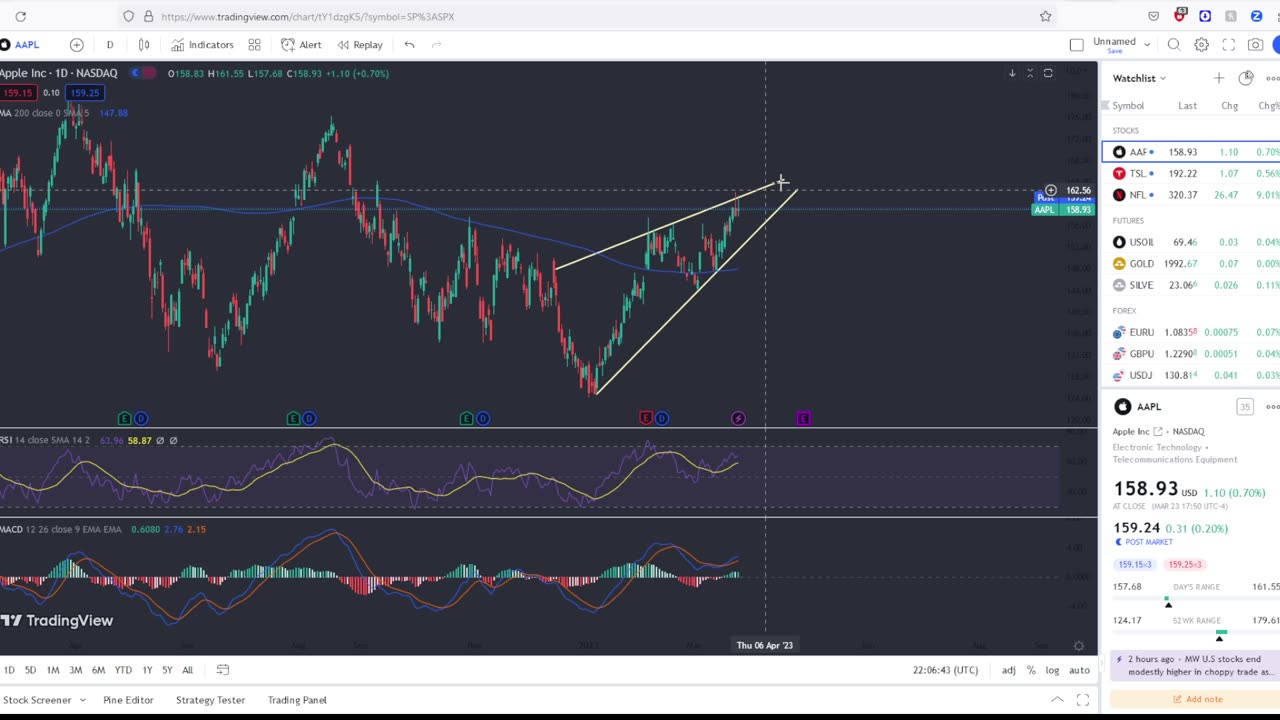
Task: Toggle percent scale
Action: [x=1031, y=670]
